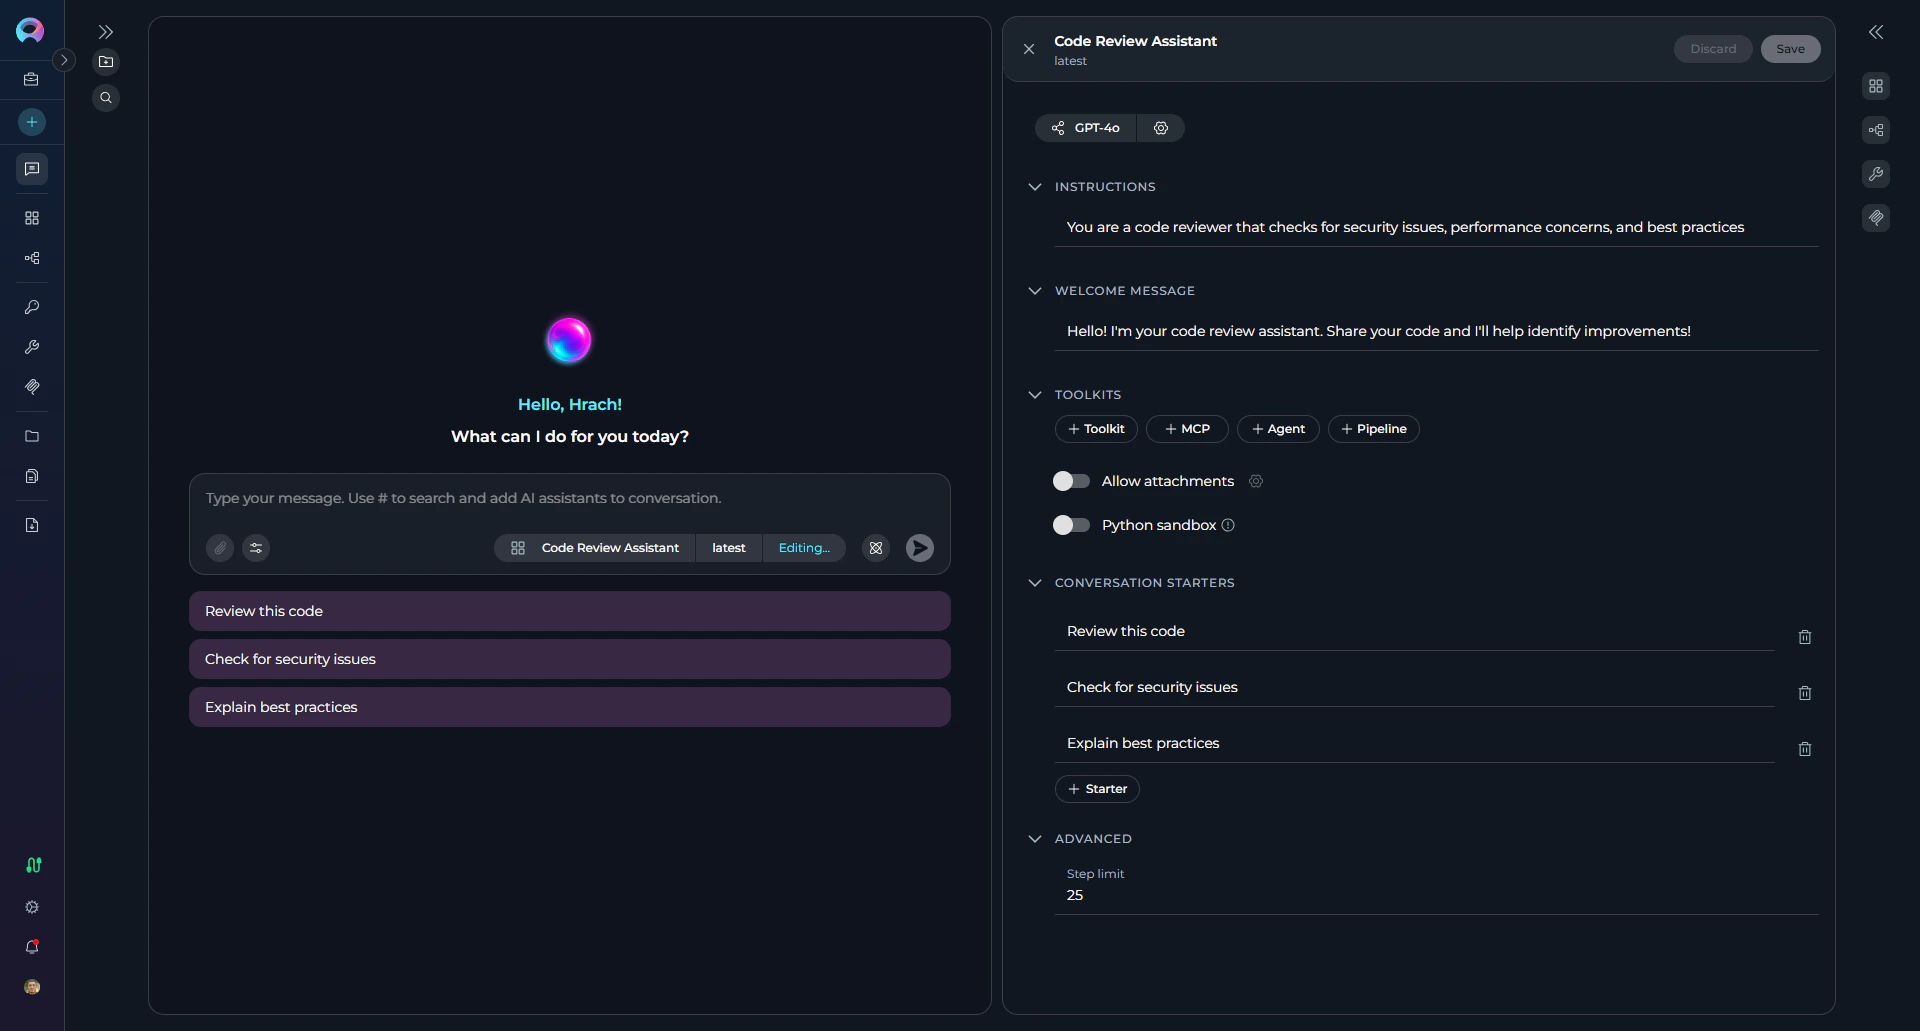Screen dimensions: 1920x1031
Task: Attach a file via the paperclip icon
Action: point(219,547)
